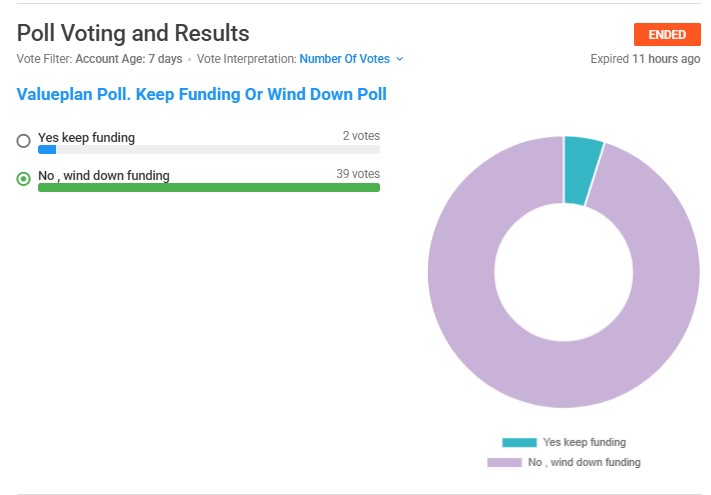Click the No, wind down funding legend label

coord(584,462)
